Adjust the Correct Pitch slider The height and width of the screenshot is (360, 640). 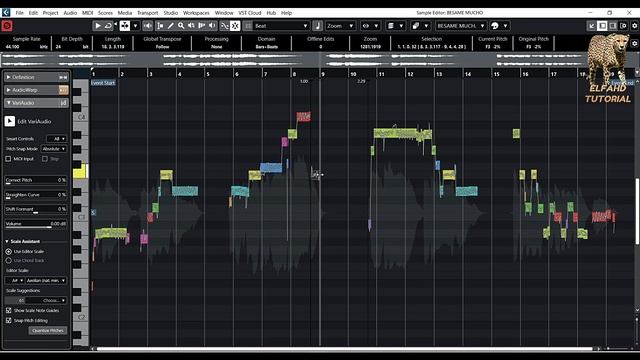tap(36, 180)
